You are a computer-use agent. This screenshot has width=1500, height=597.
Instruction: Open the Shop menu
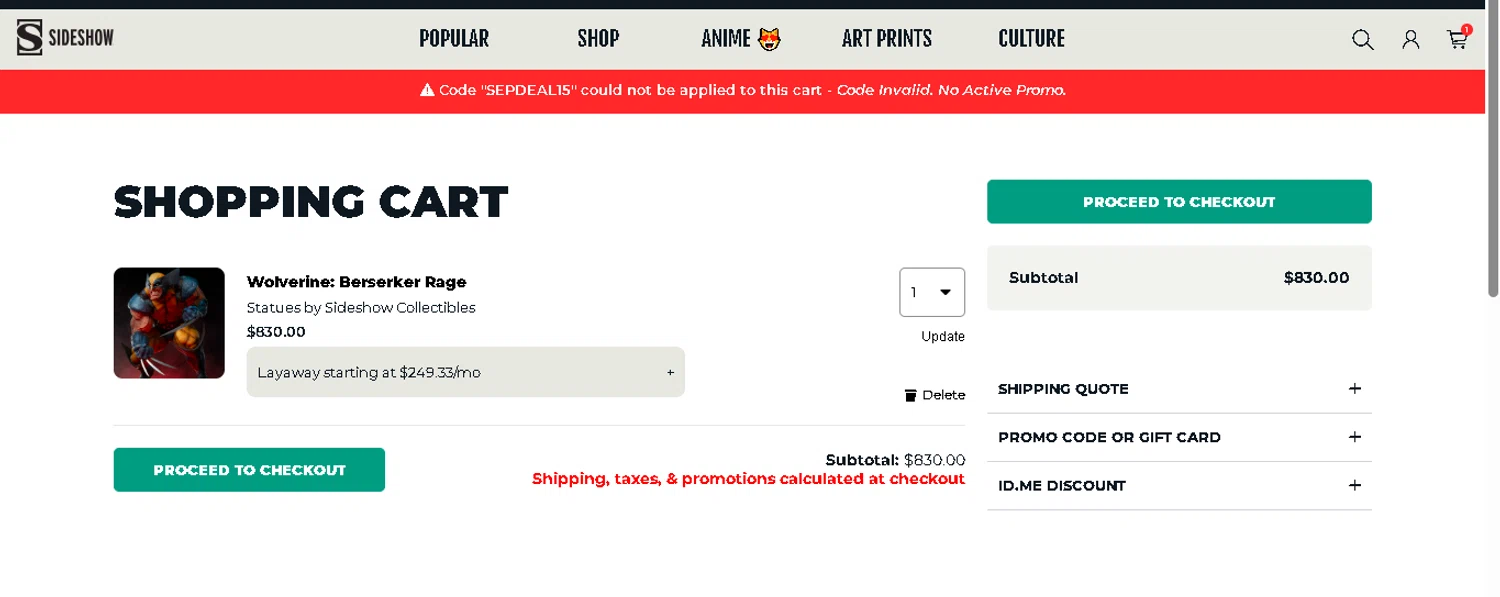(x=598, y=39)
